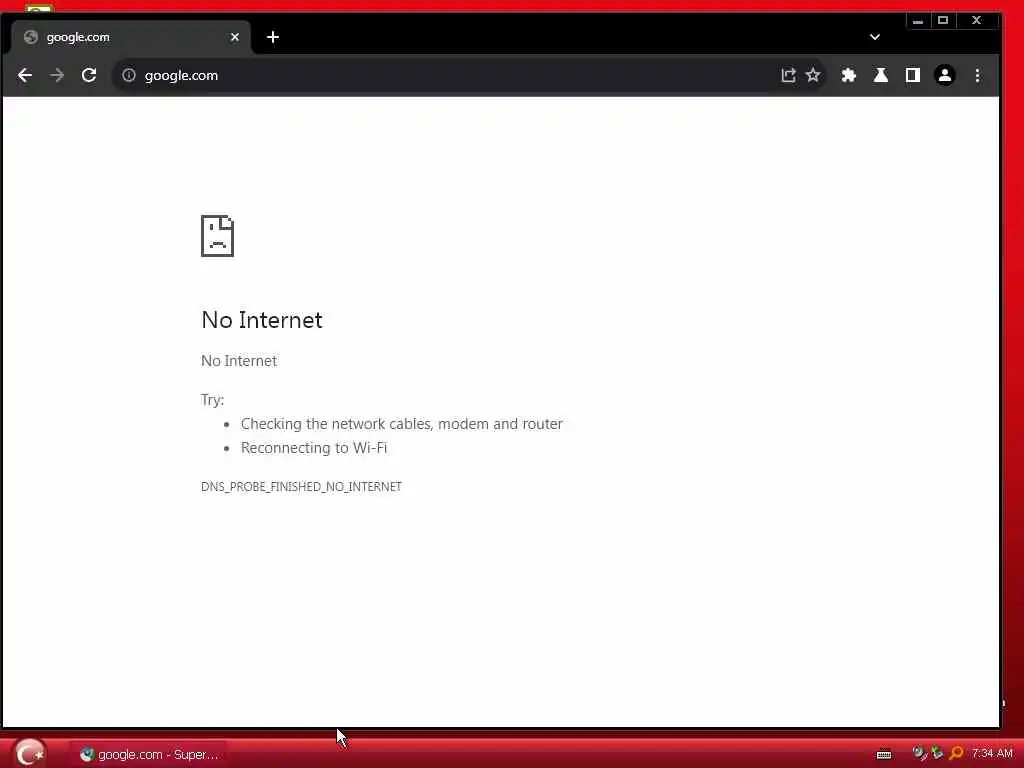Image resolution: width=1024 pixels, height=768 pixels.
Task: Open a new tab with plus button
Action: [x=273, y=37]
